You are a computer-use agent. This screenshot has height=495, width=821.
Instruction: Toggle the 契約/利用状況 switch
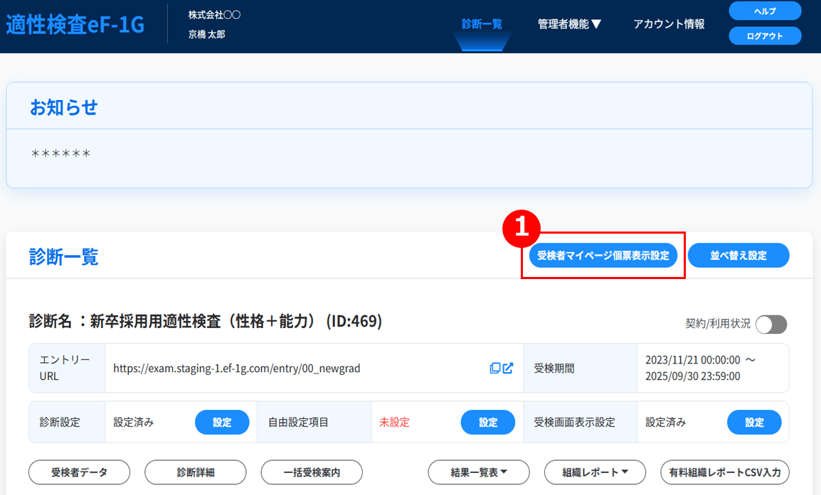click(771, 324)
